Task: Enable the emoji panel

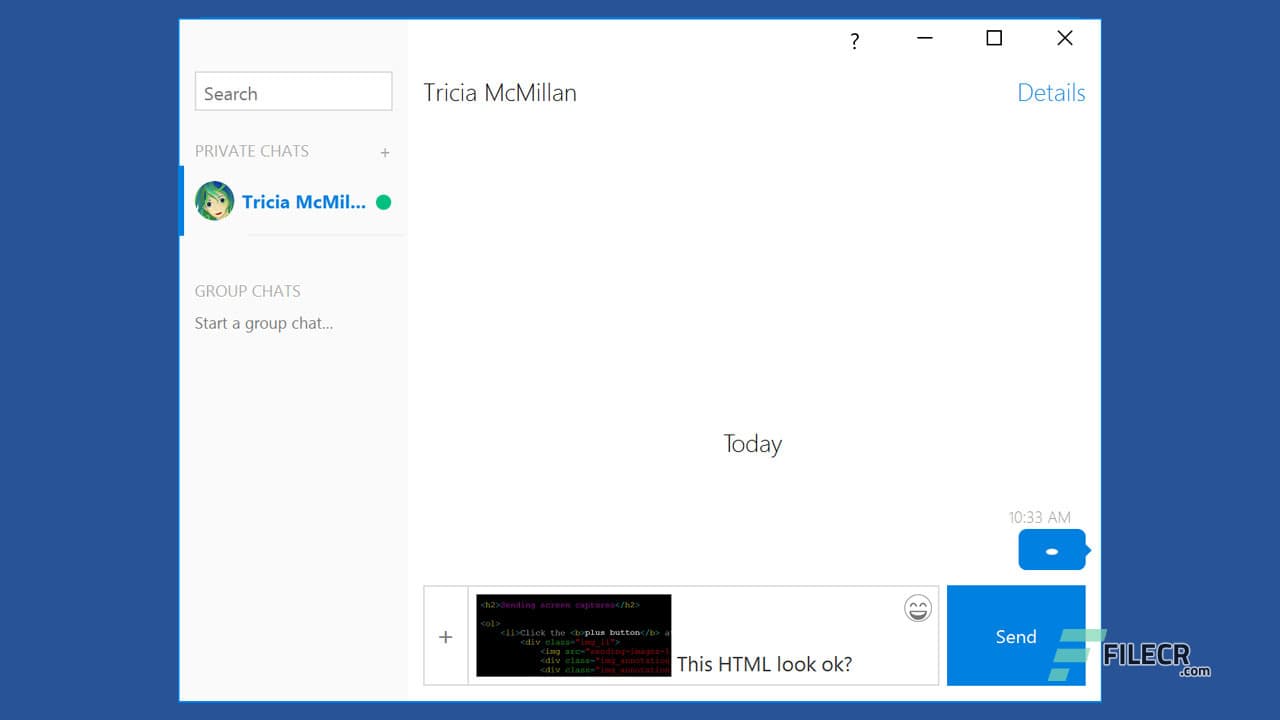Action: pos(917,608)
